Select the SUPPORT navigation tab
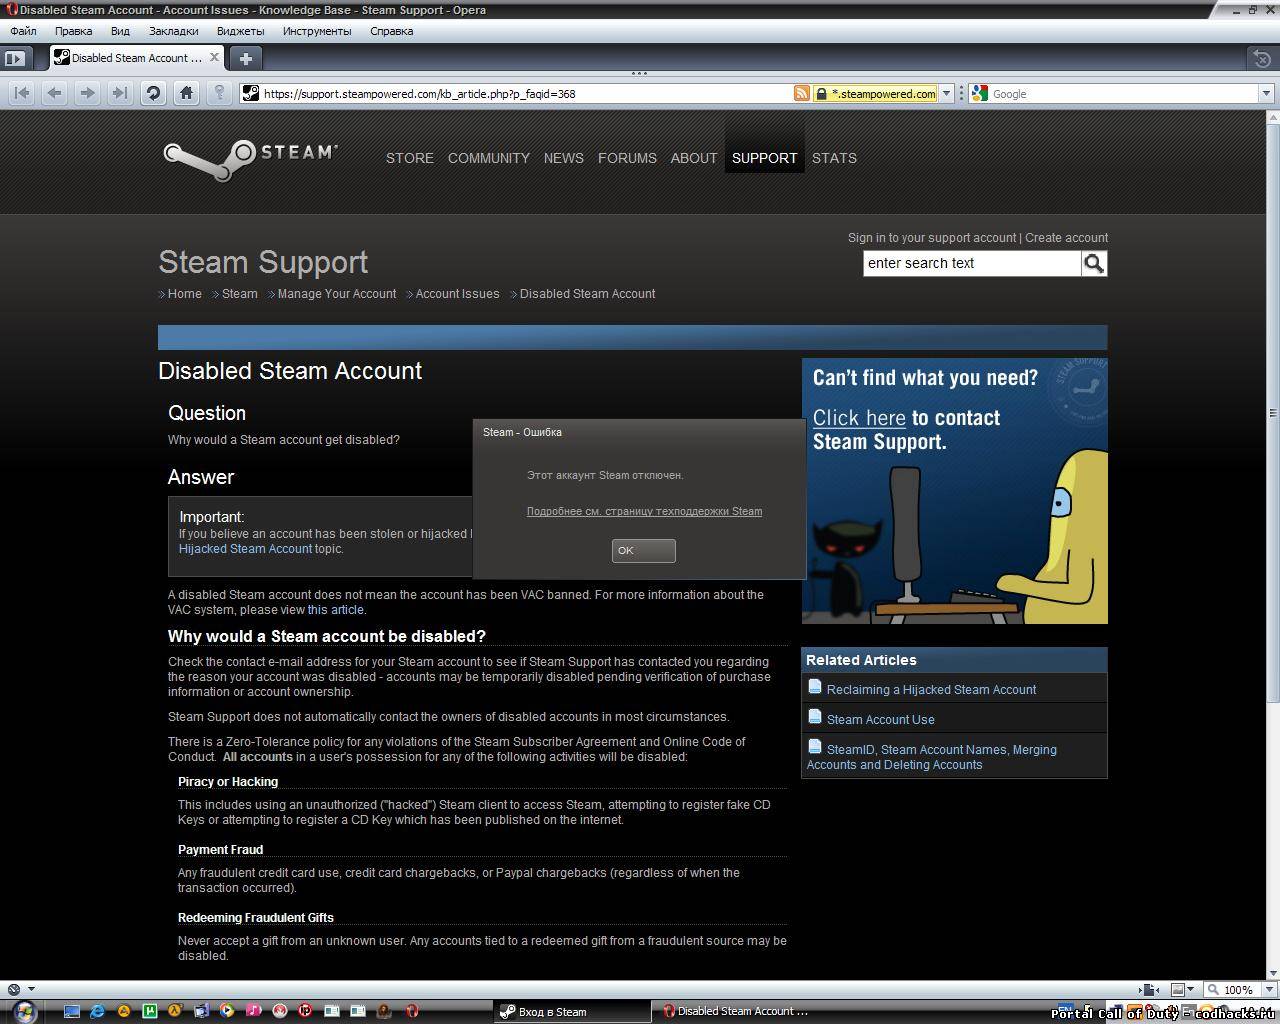 pyautogui.click(x=765, y=158)
